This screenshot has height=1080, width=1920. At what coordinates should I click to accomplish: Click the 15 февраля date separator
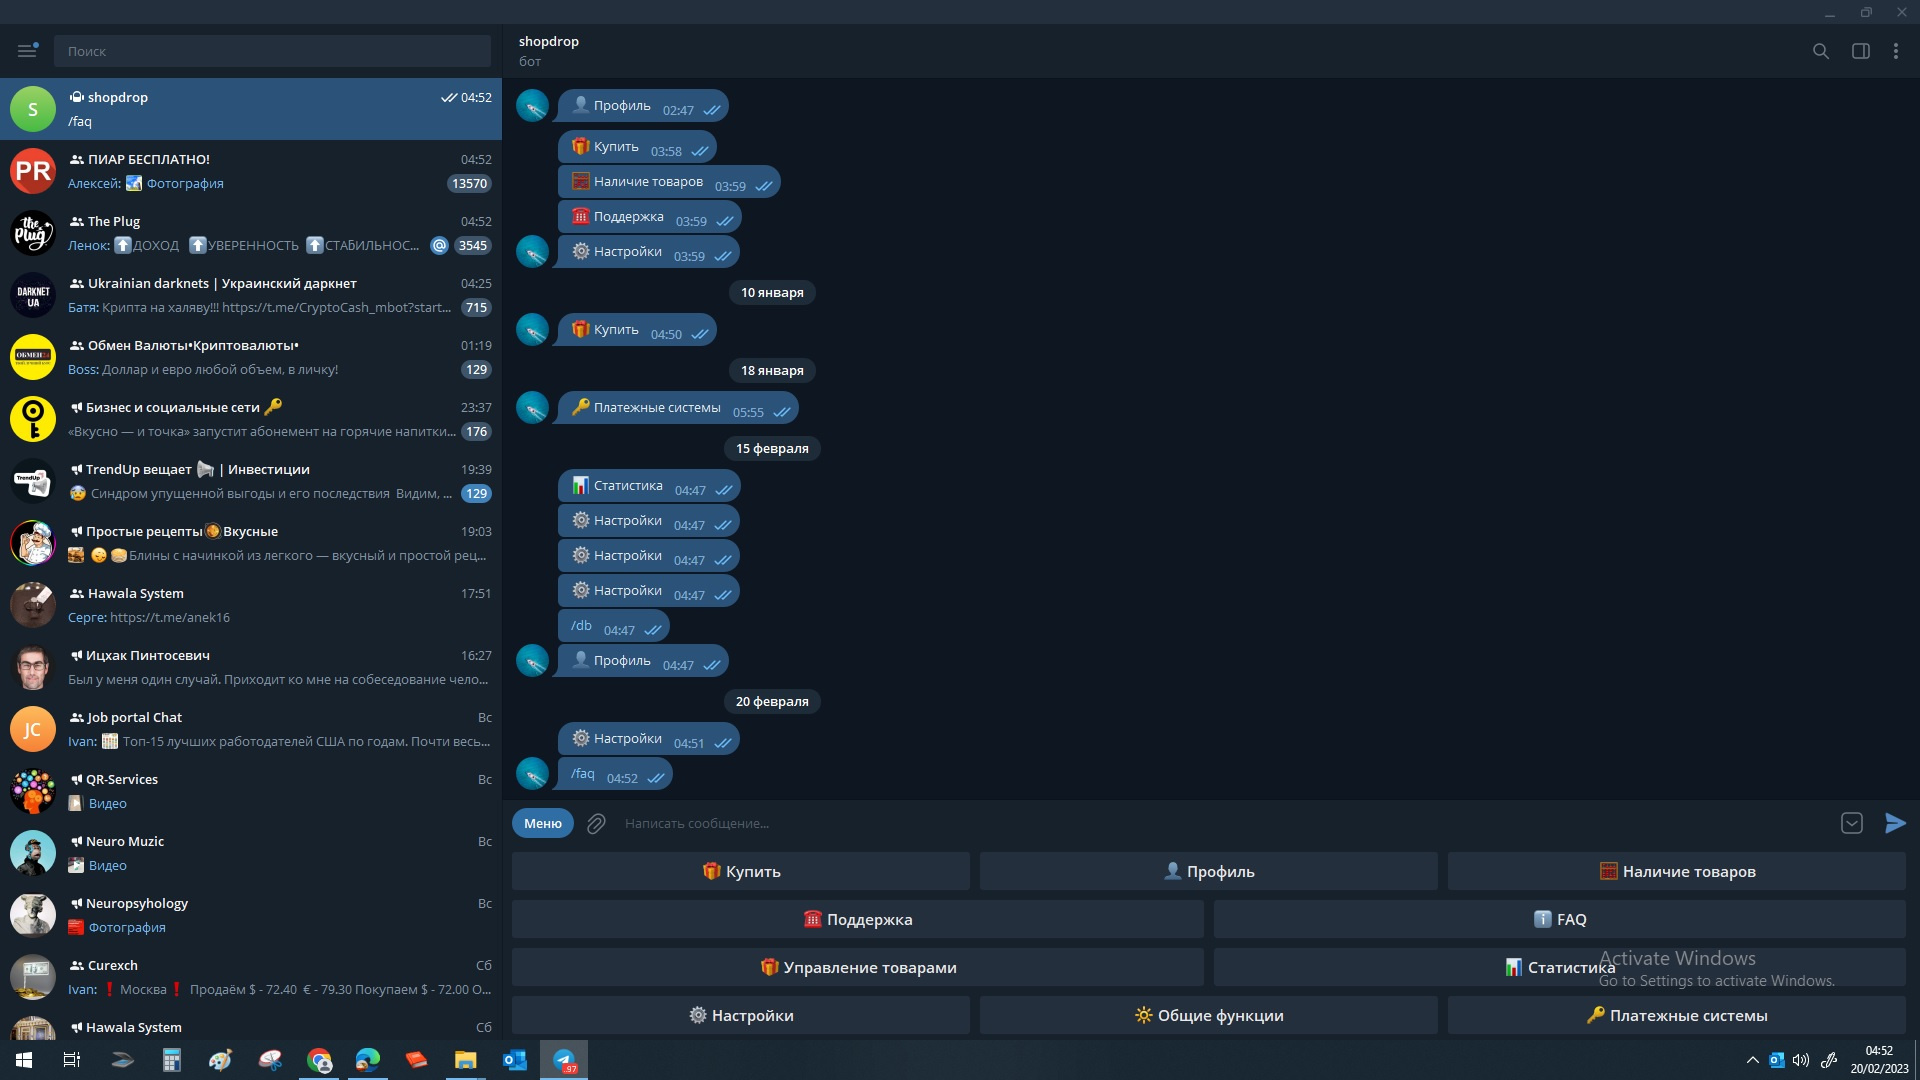click(x=772, y=448)
